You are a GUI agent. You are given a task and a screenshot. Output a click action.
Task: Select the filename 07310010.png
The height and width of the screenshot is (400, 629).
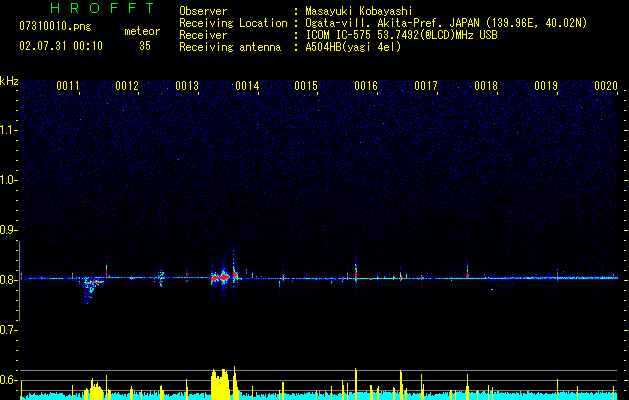click(x=55, y=27)
